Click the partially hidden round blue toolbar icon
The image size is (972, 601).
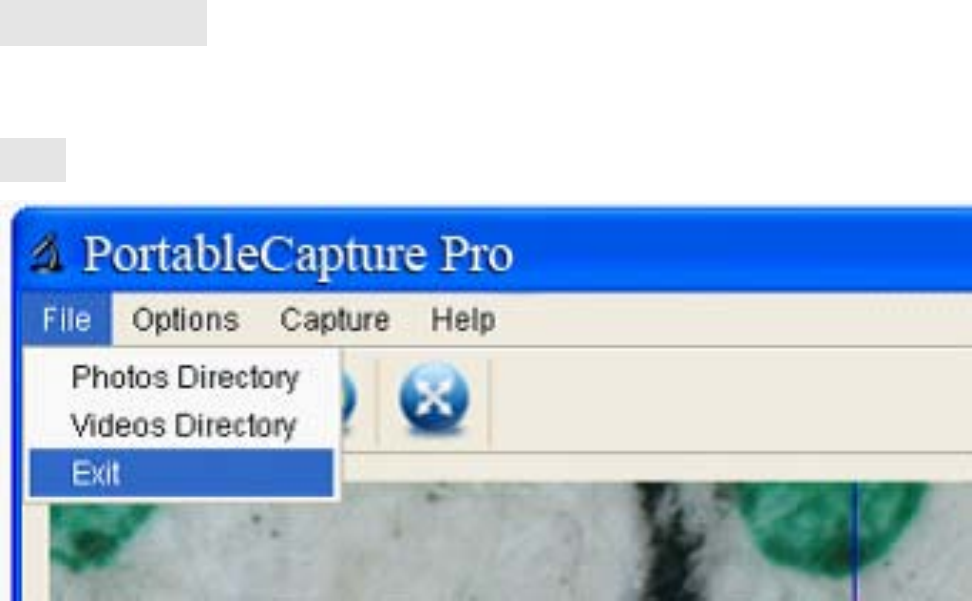tap(349, 400)
